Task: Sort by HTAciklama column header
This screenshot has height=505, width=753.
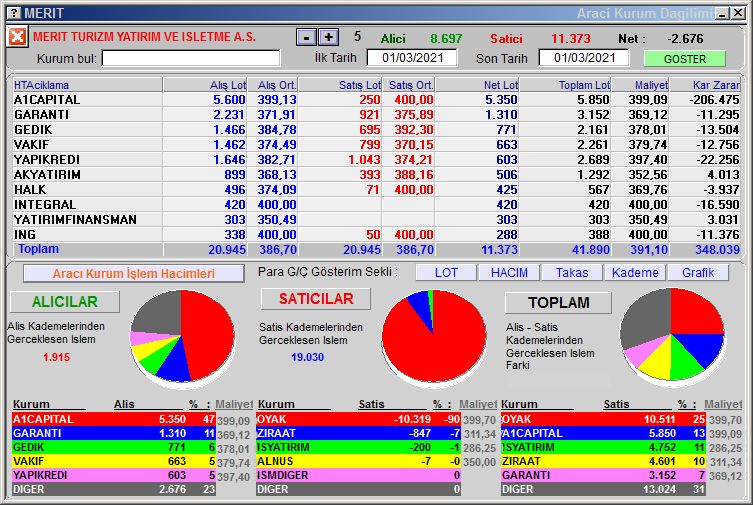Action: click(87, 85)
